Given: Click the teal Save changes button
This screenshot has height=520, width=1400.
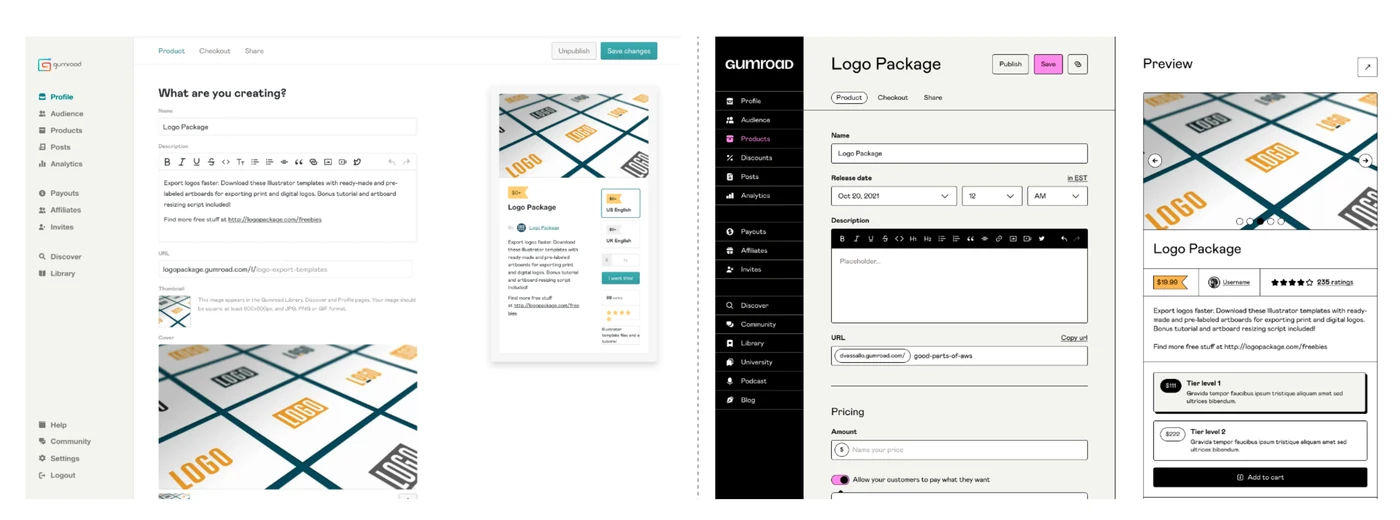Looking at the screenshot, I should click(x=628, y=51).
